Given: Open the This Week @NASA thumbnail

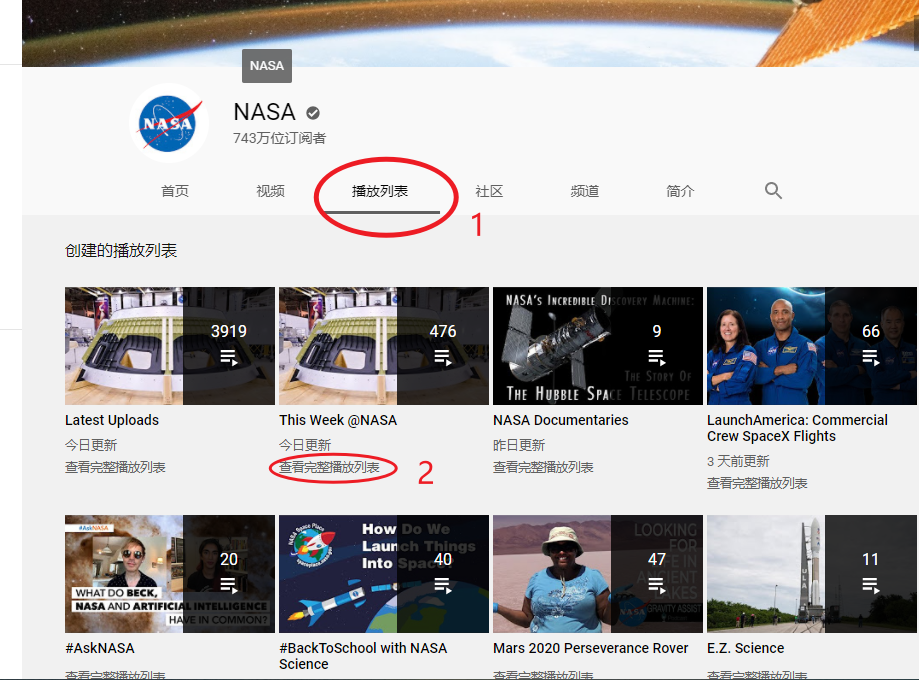Looking at the screenshot, I should tap(384, 346).
